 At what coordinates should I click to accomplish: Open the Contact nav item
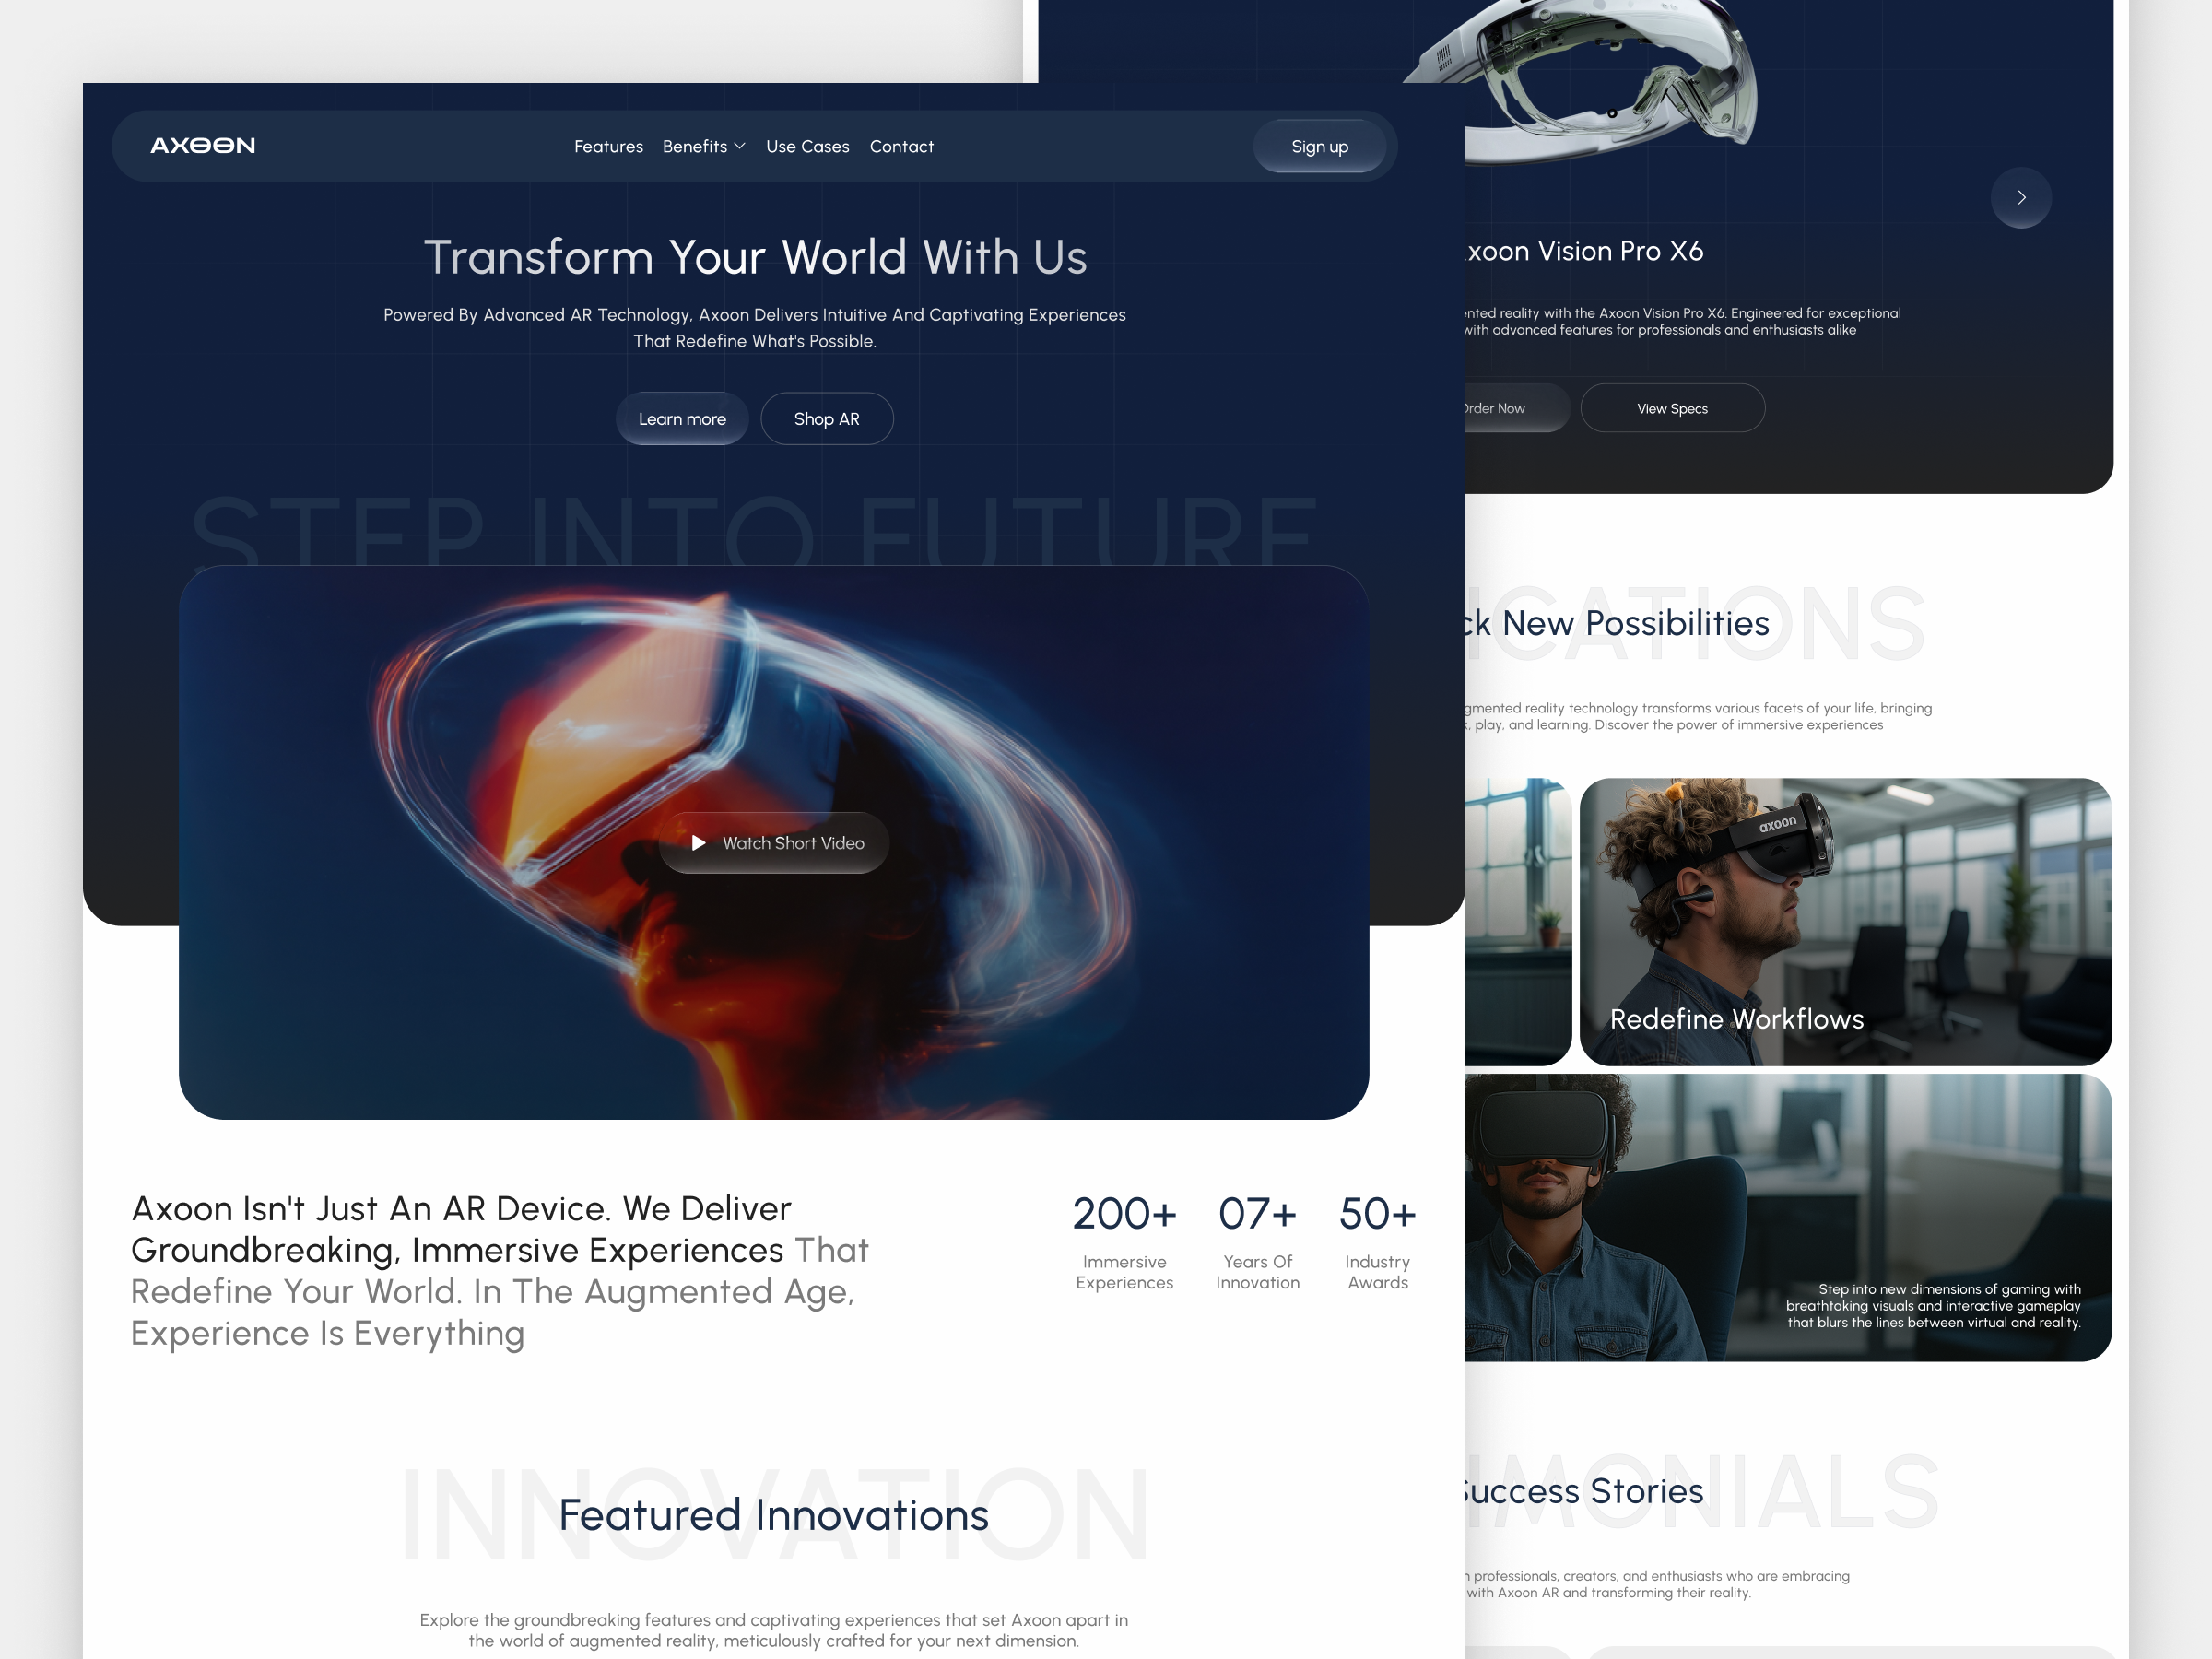click(x=901, y=146)
